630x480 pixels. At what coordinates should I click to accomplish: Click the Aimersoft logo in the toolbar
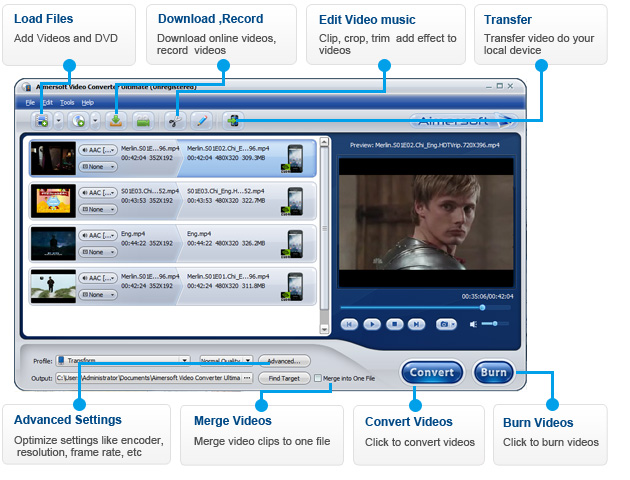pos(463,120)
